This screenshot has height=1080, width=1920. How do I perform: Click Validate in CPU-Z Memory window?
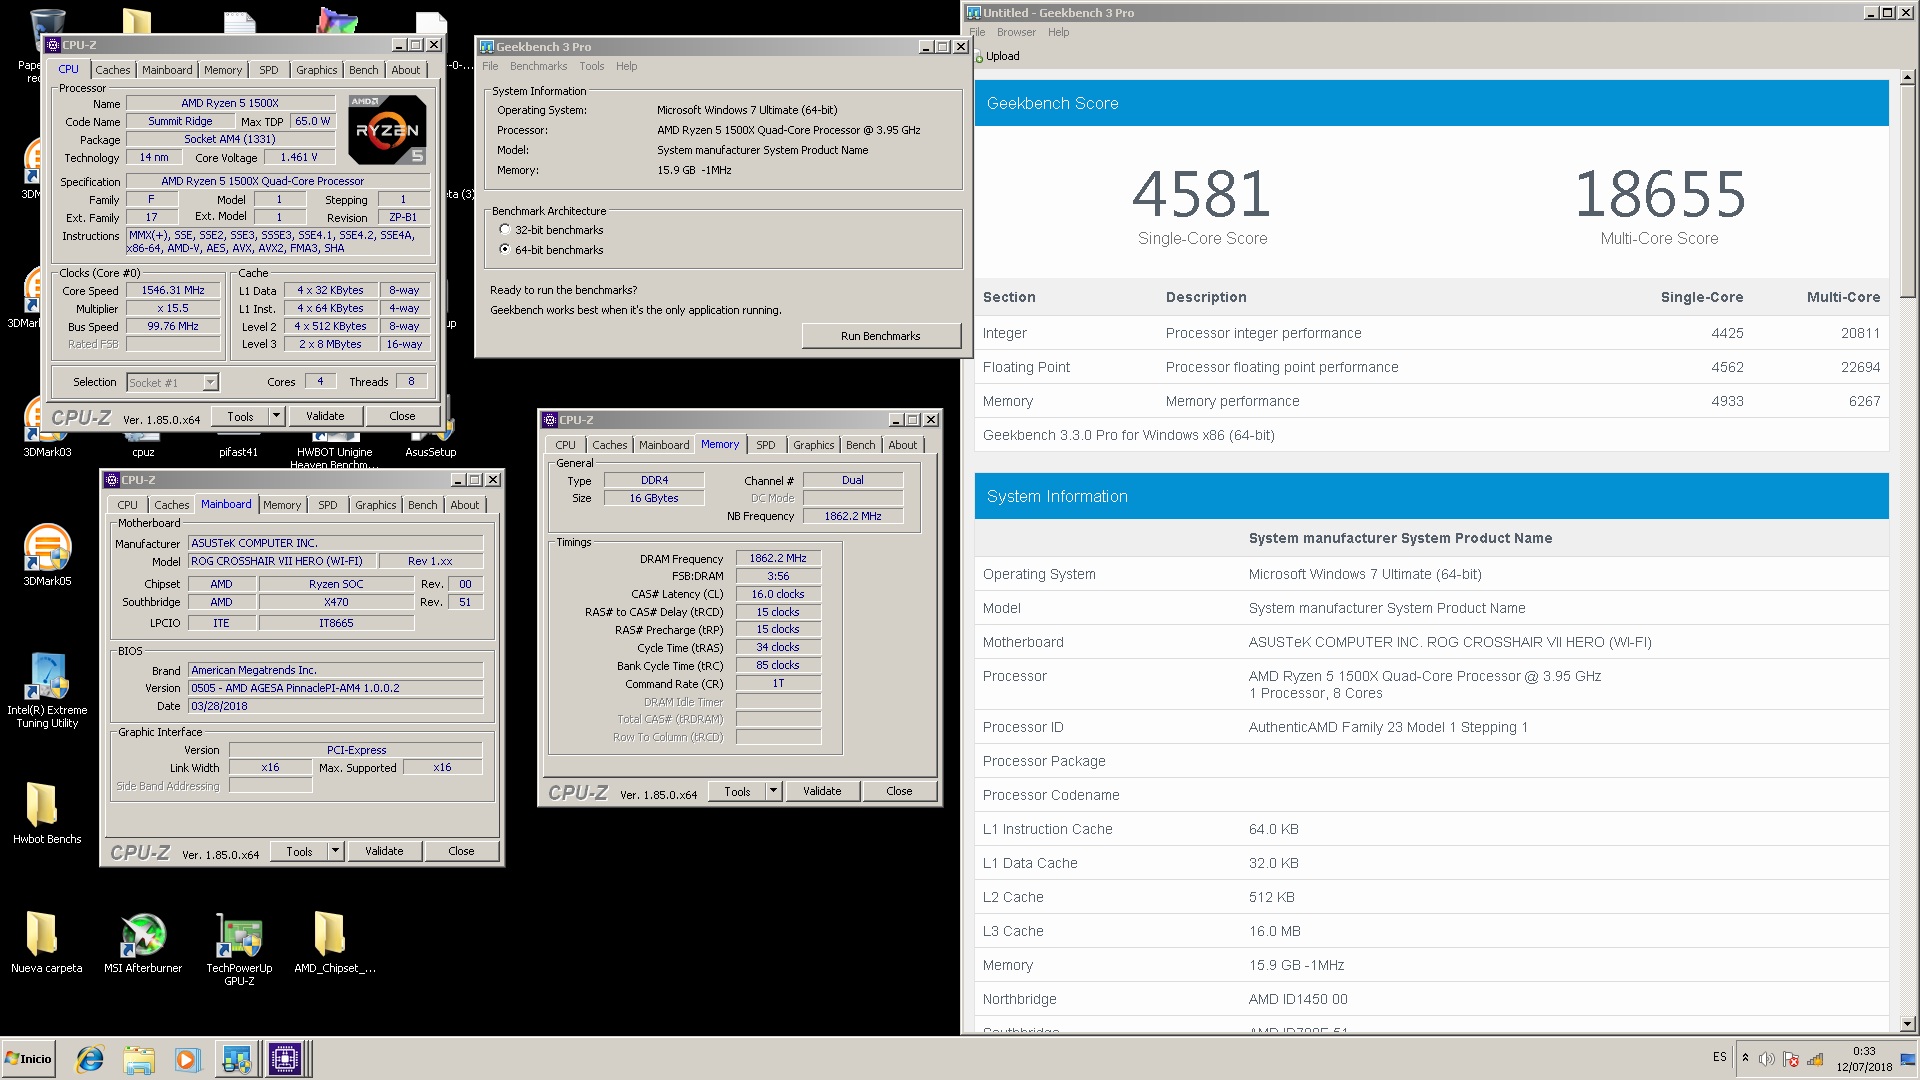(x=822, y=791)
